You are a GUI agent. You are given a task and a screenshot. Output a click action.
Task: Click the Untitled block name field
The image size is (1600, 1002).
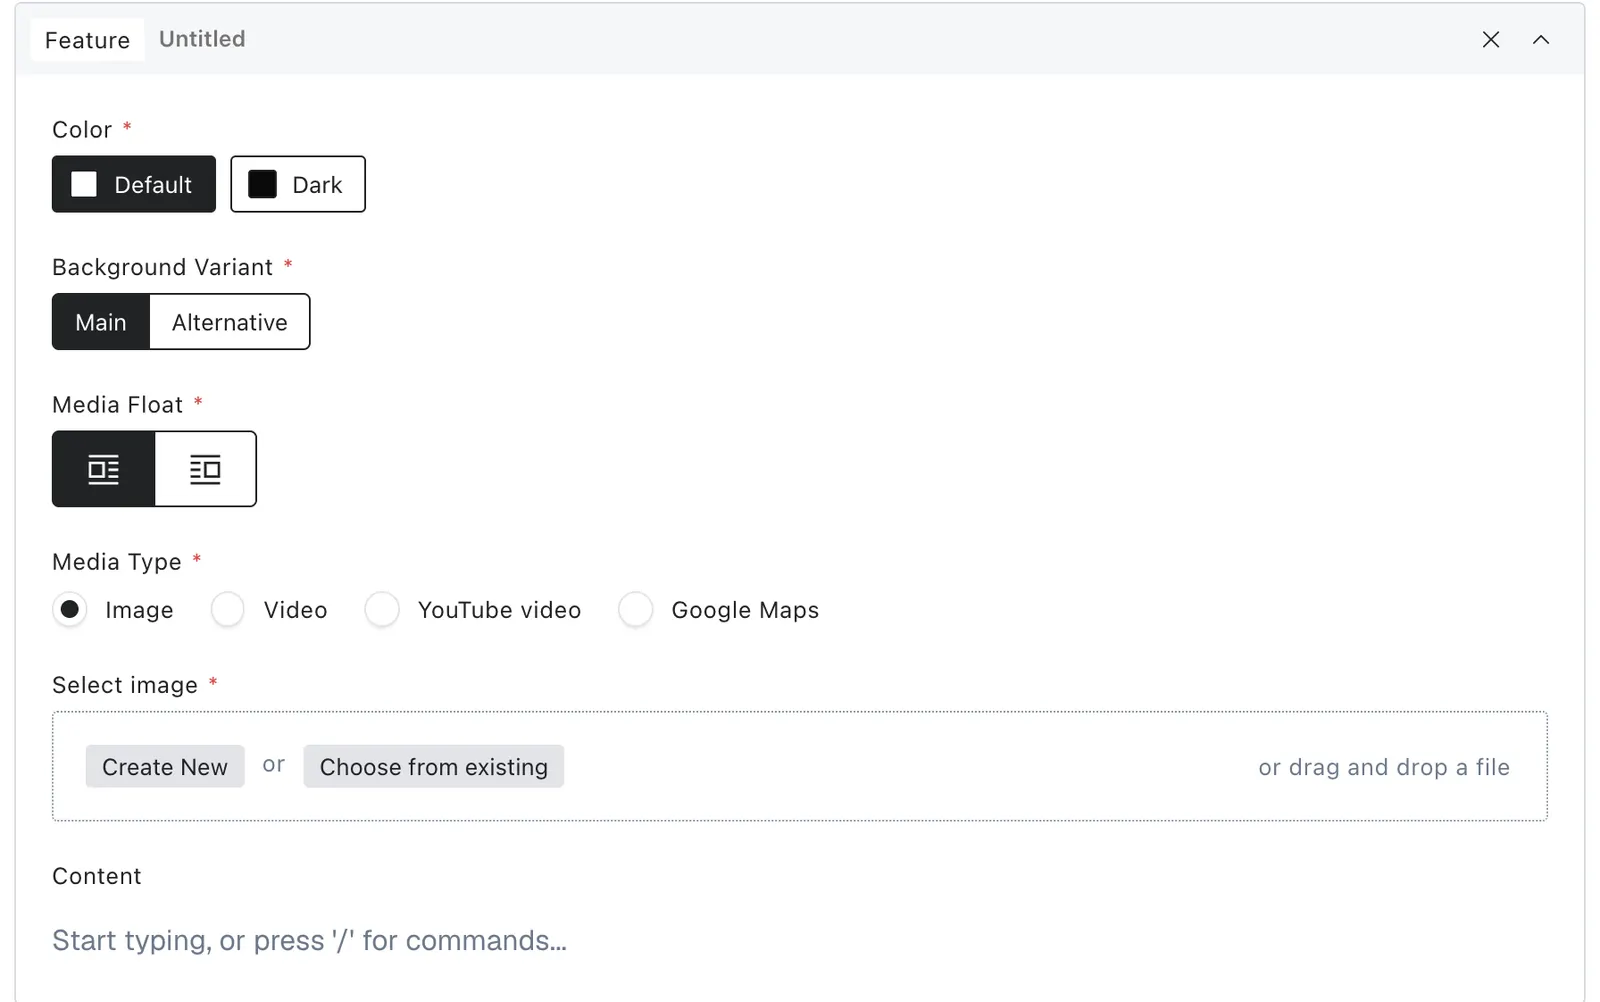202,39
